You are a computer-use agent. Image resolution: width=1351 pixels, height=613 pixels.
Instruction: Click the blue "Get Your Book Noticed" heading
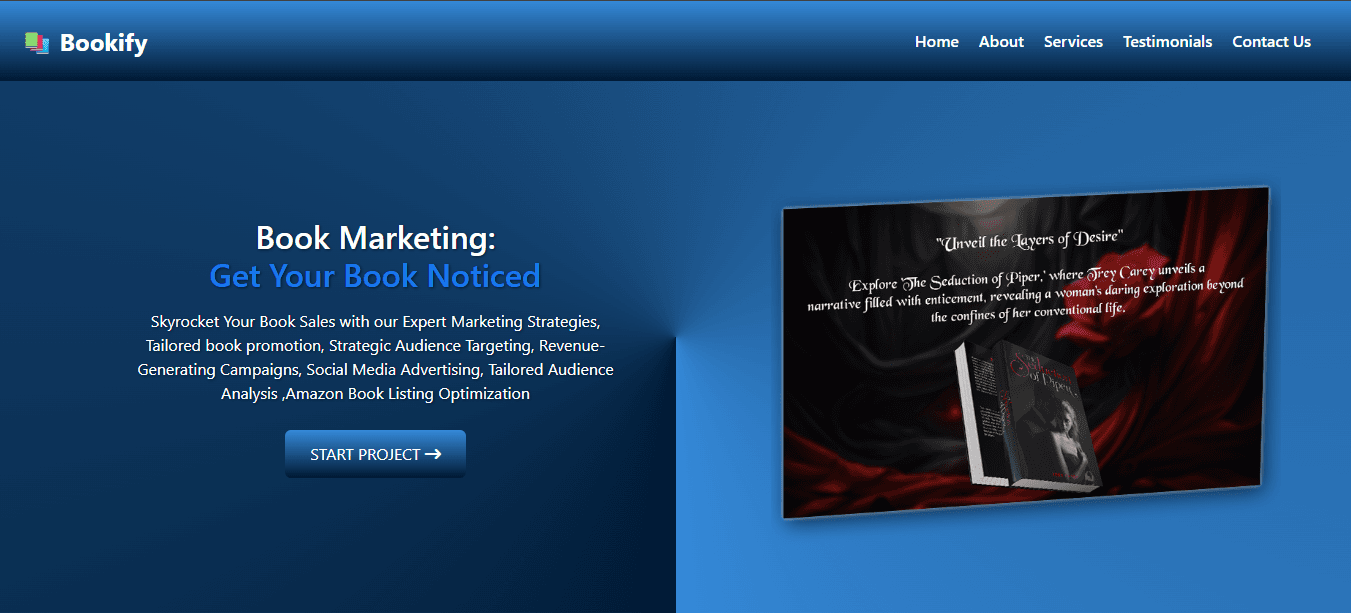[375, 276]
